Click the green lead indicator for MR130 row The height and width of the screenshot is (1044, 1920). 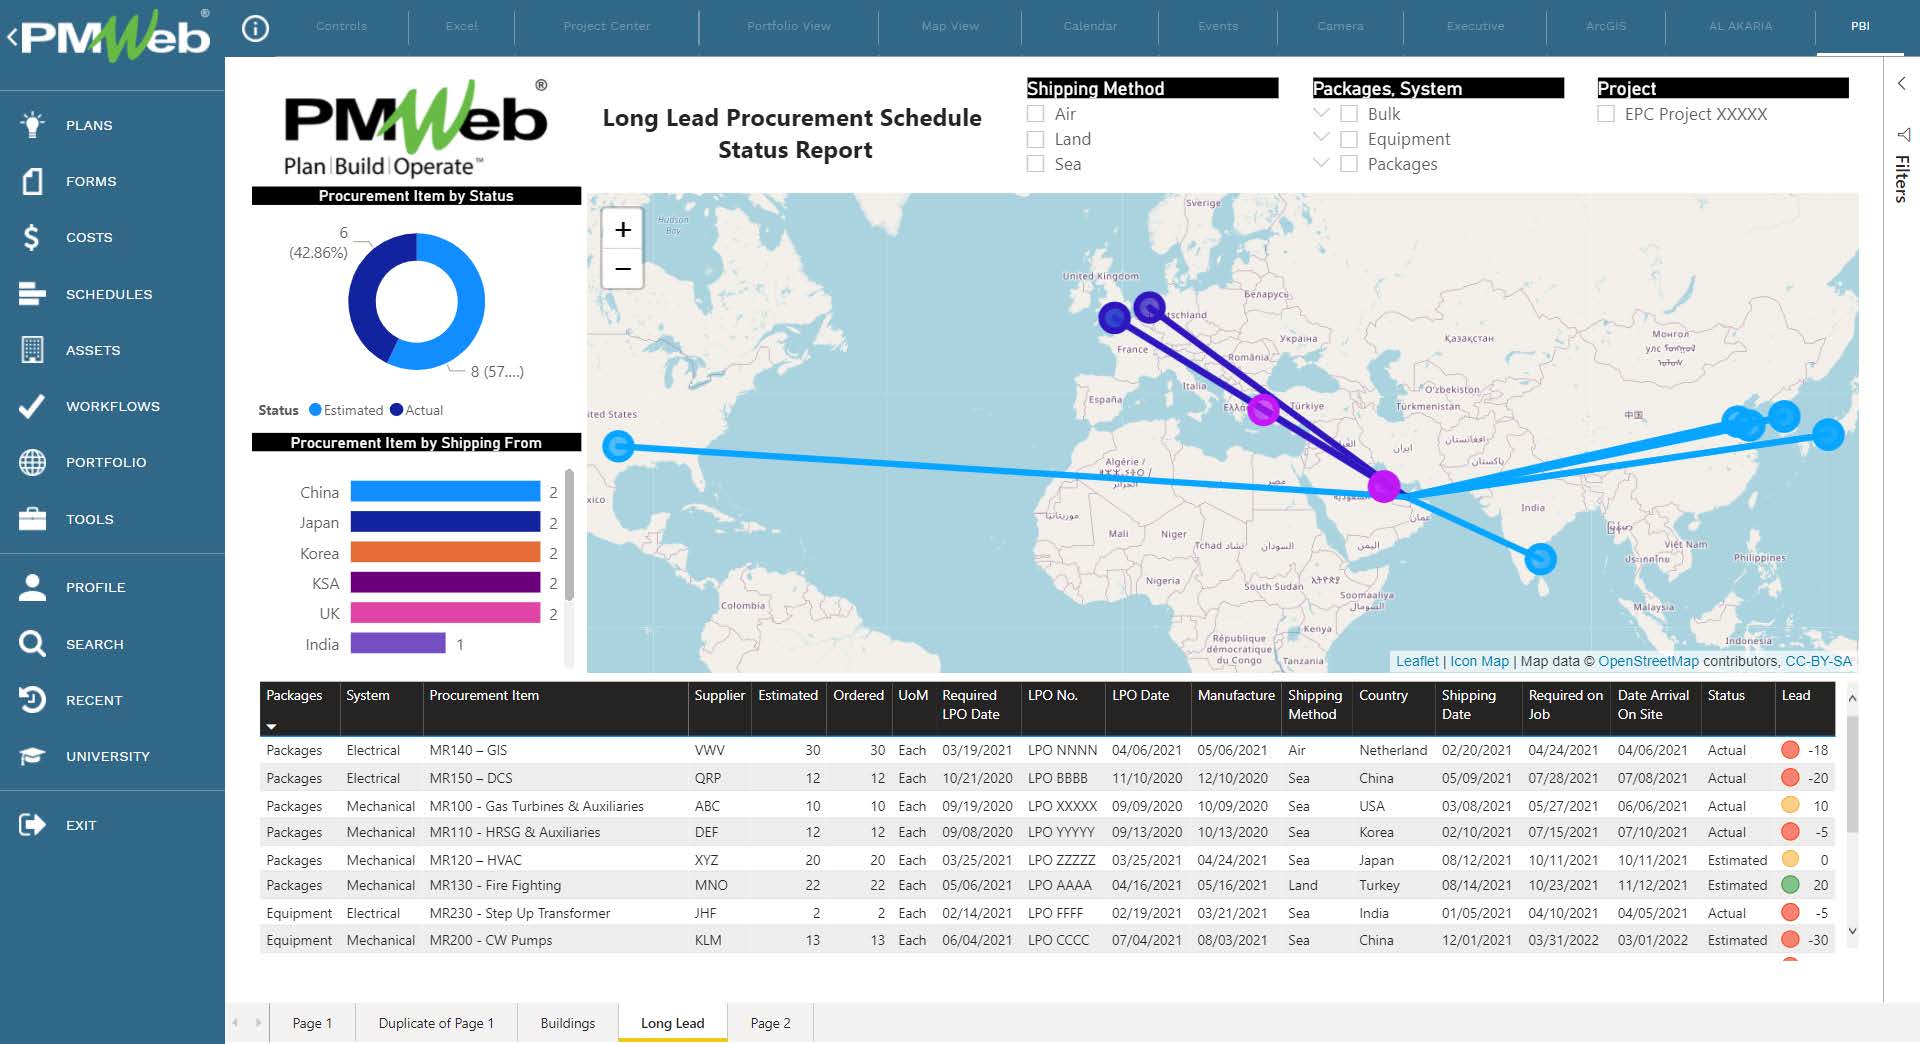pyautogui.click(x=1790, y=885)
